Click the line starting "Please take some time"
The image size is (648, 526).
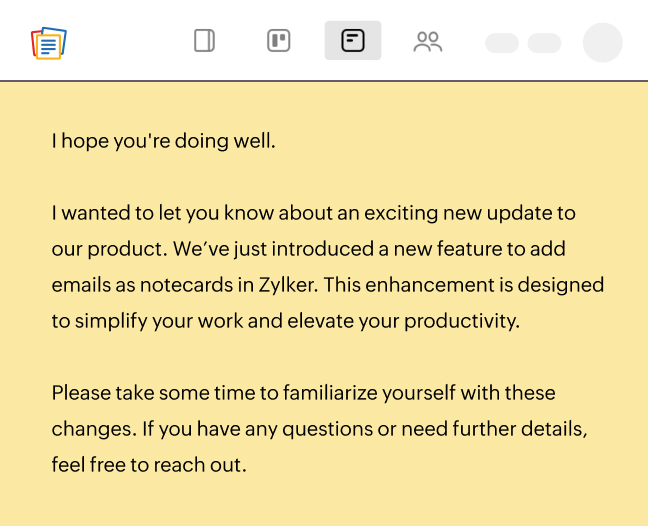(303, 393)
